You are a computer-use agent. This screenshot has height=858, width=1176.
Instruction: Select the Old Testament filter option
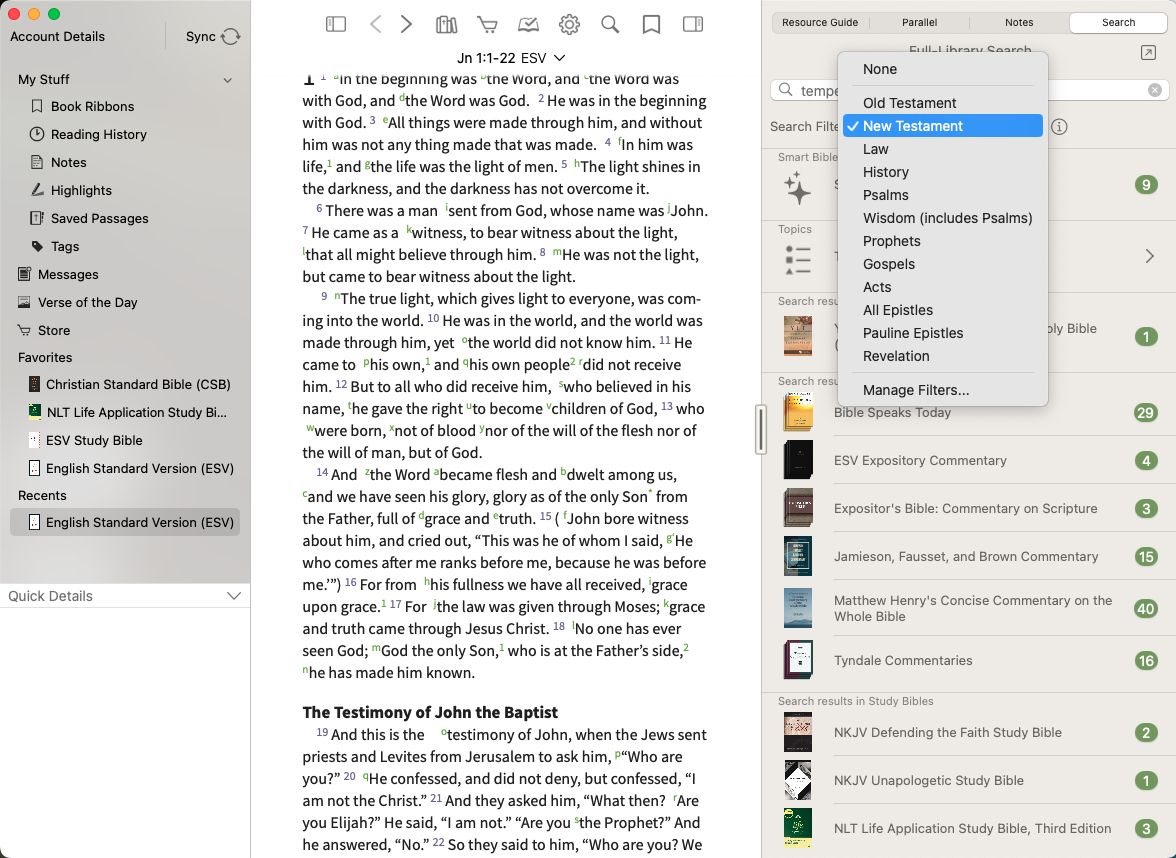(x=909, y=103)
